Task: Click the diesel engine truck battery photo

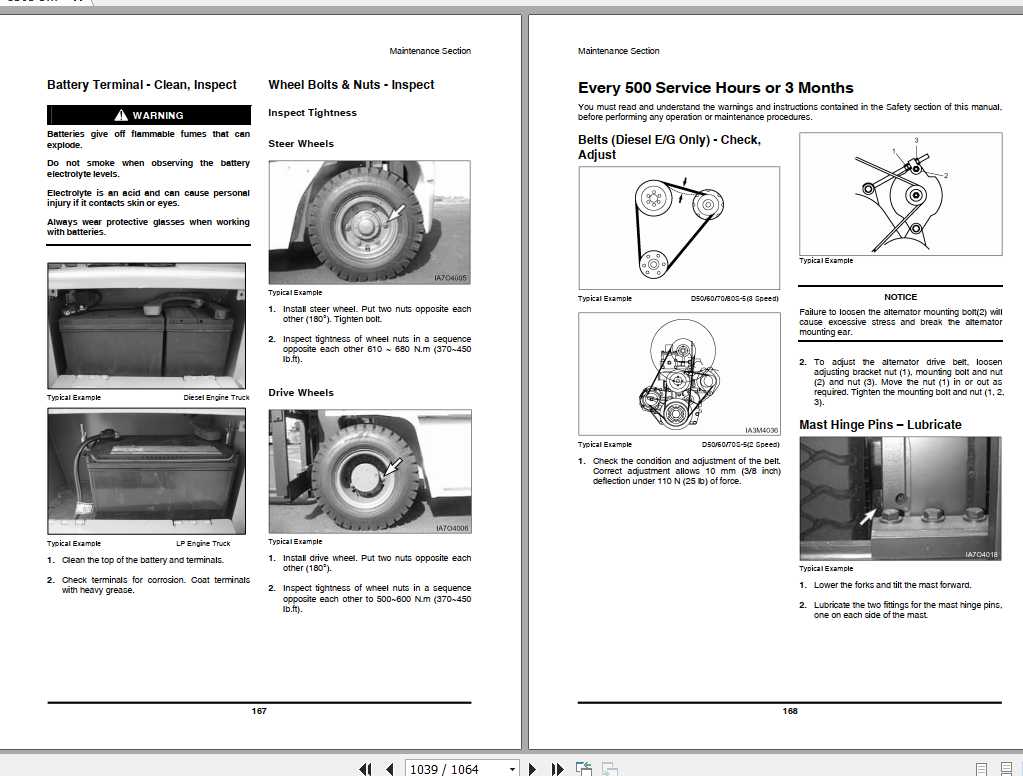Action: [146, 326]
